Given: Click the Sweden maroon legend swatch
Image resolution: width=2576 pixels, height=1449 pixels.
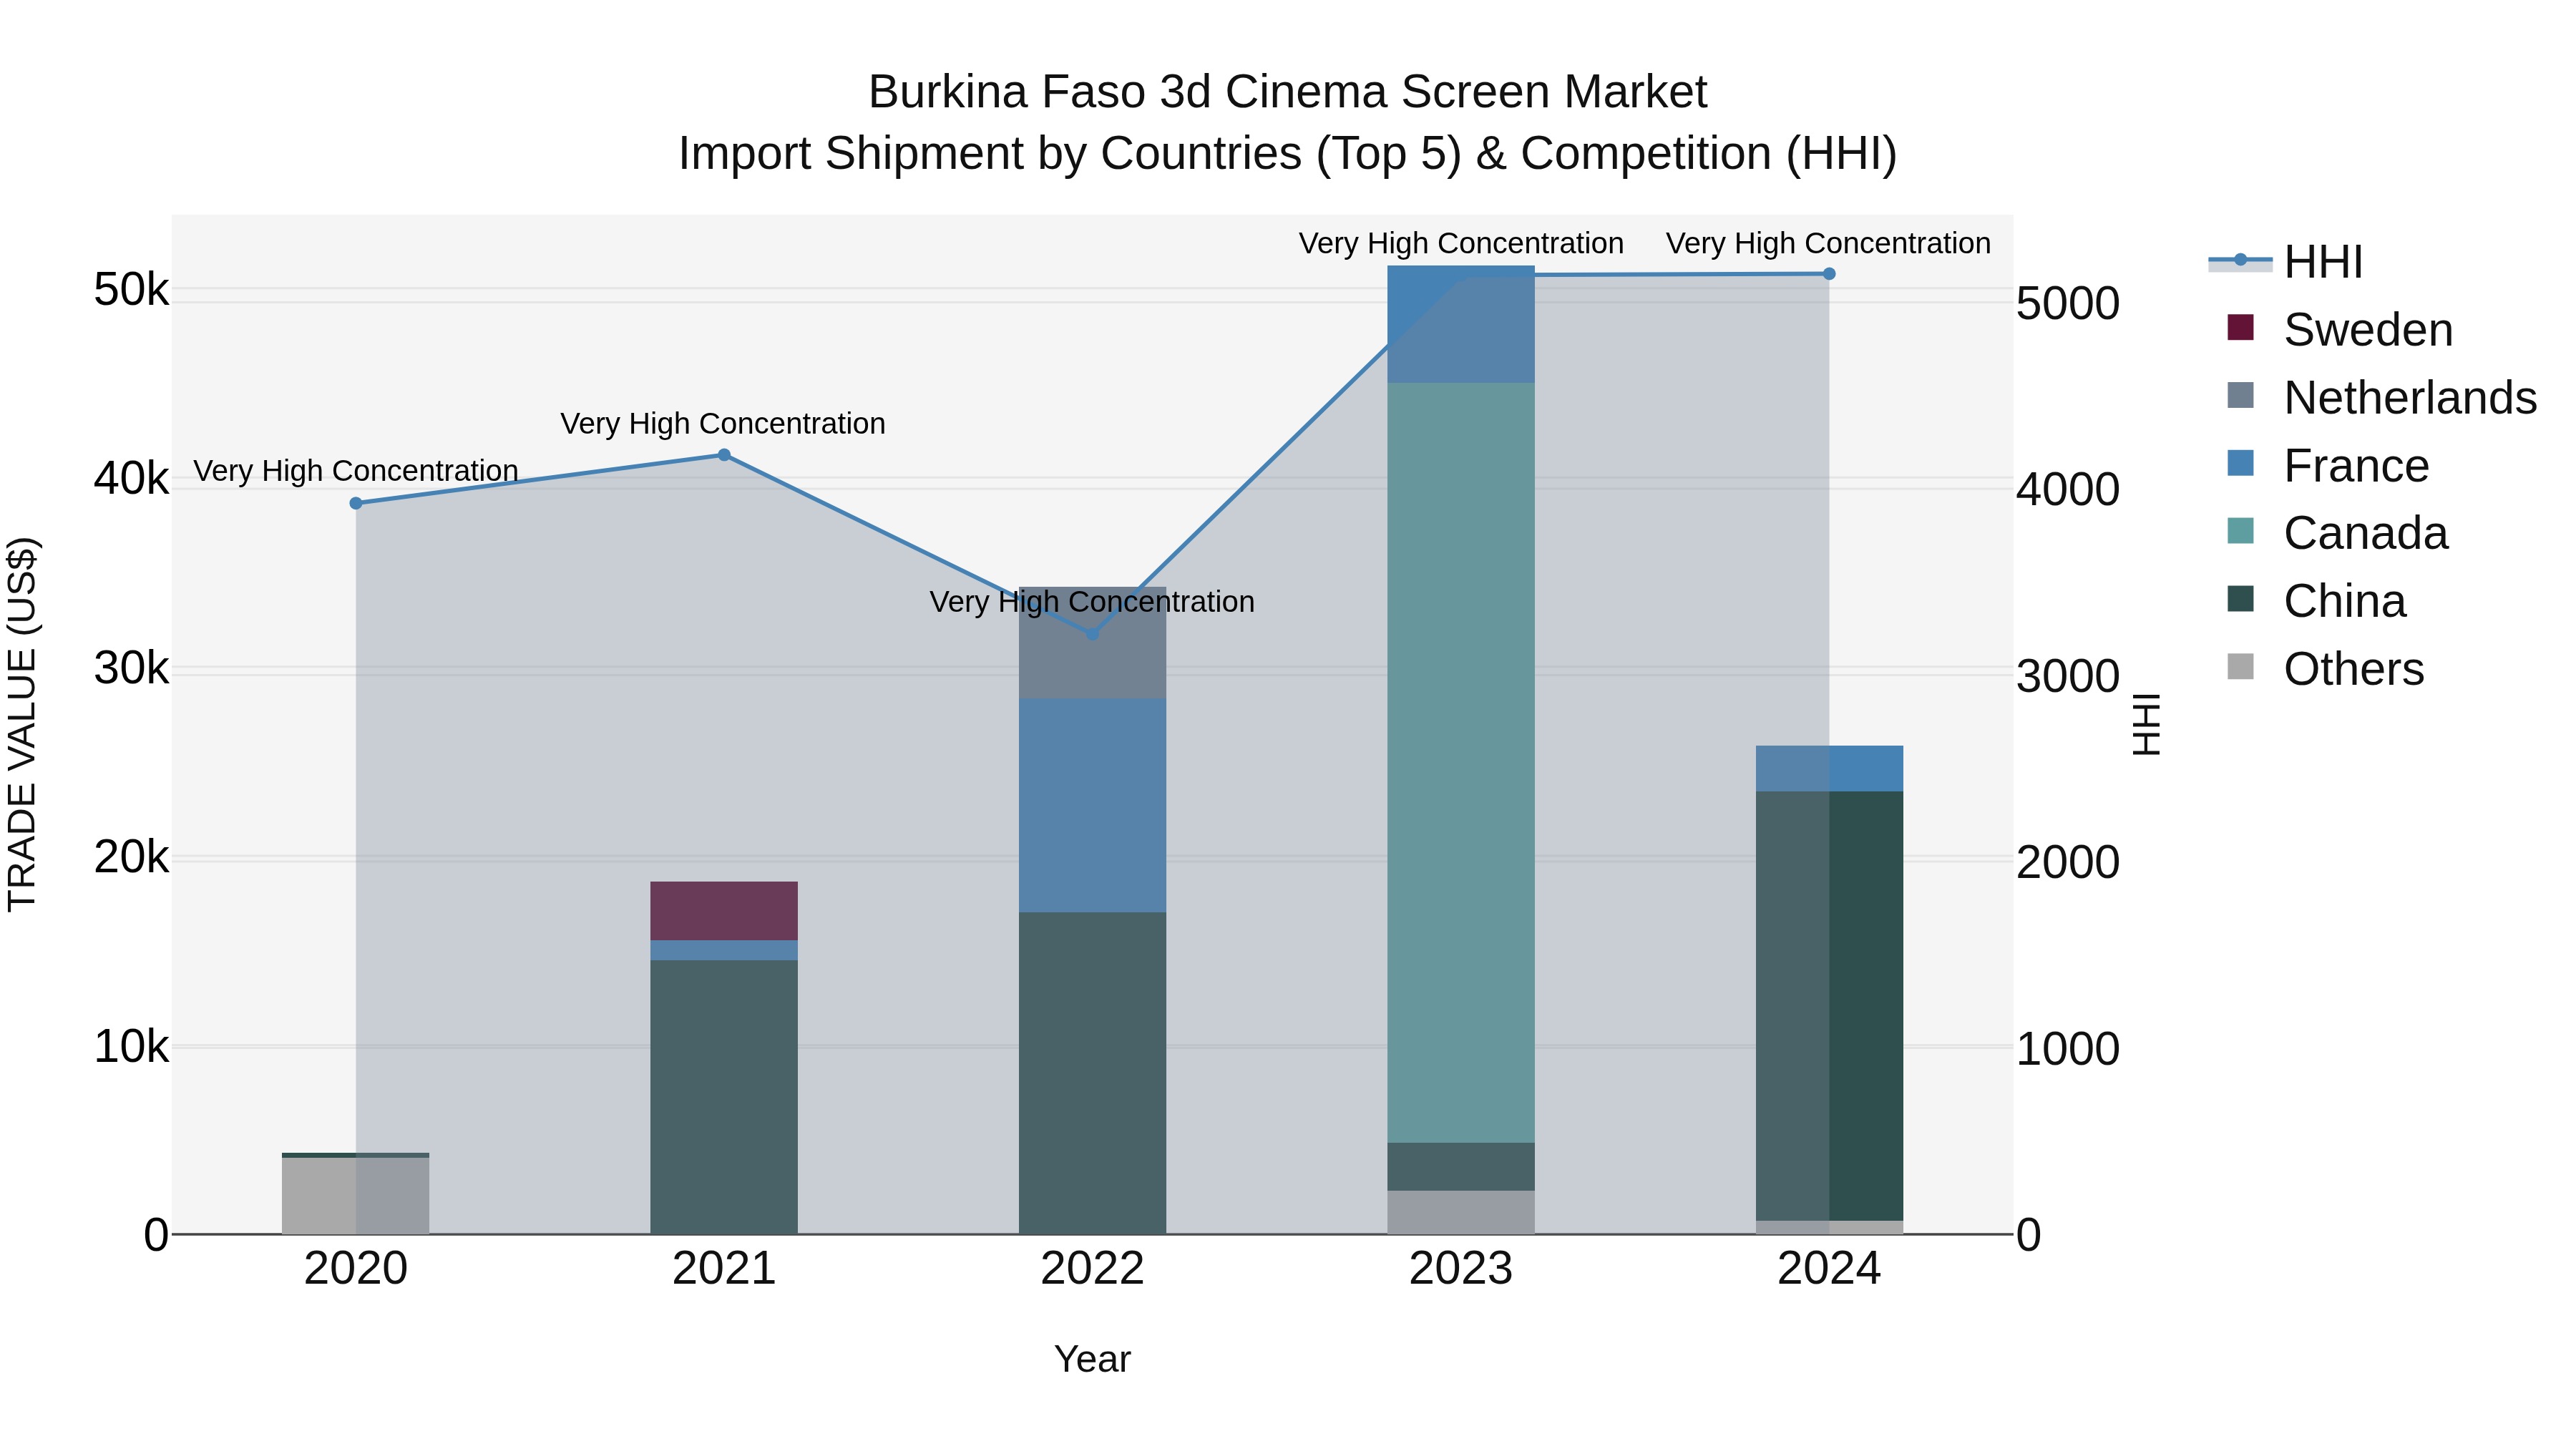Looking at the screenshot, I should tap(2240, 327).
